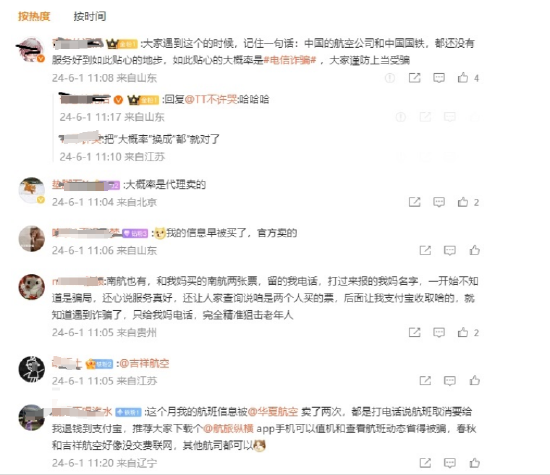This screenshot has width=550, height=475.
Task: Open avatar of the 辽宁 commenter
Action: tap(32, 417)
